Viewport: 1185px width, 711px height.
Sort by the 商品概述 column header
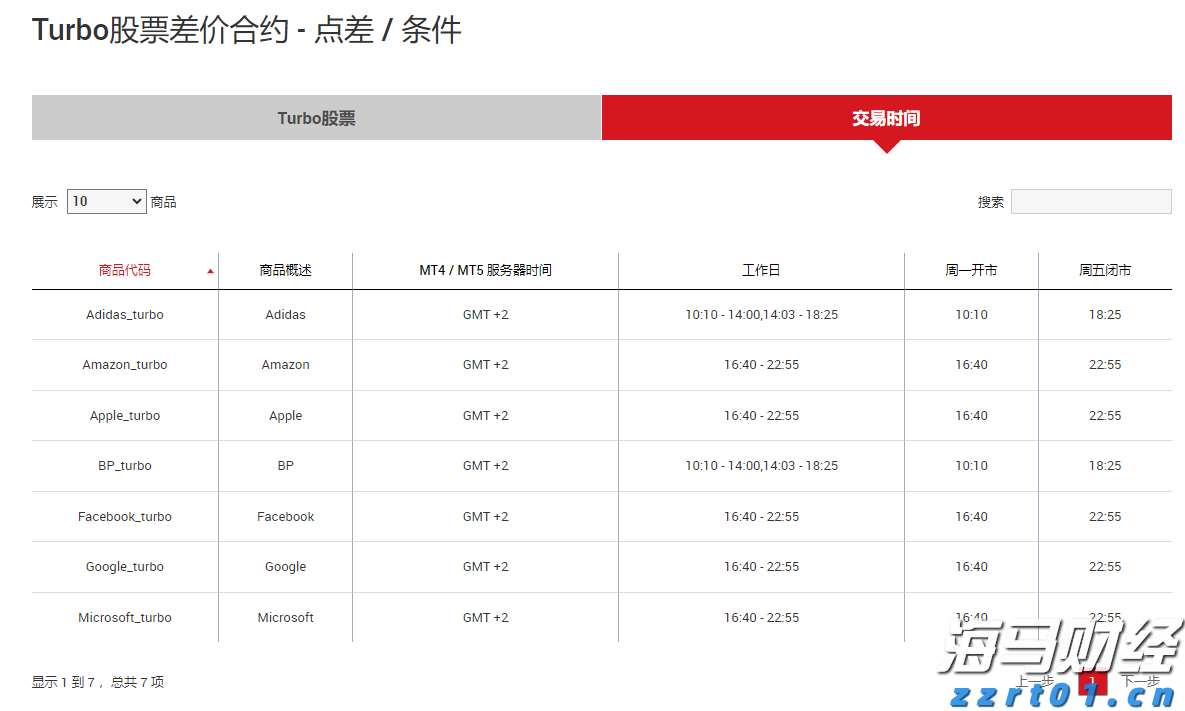[284, 270]
